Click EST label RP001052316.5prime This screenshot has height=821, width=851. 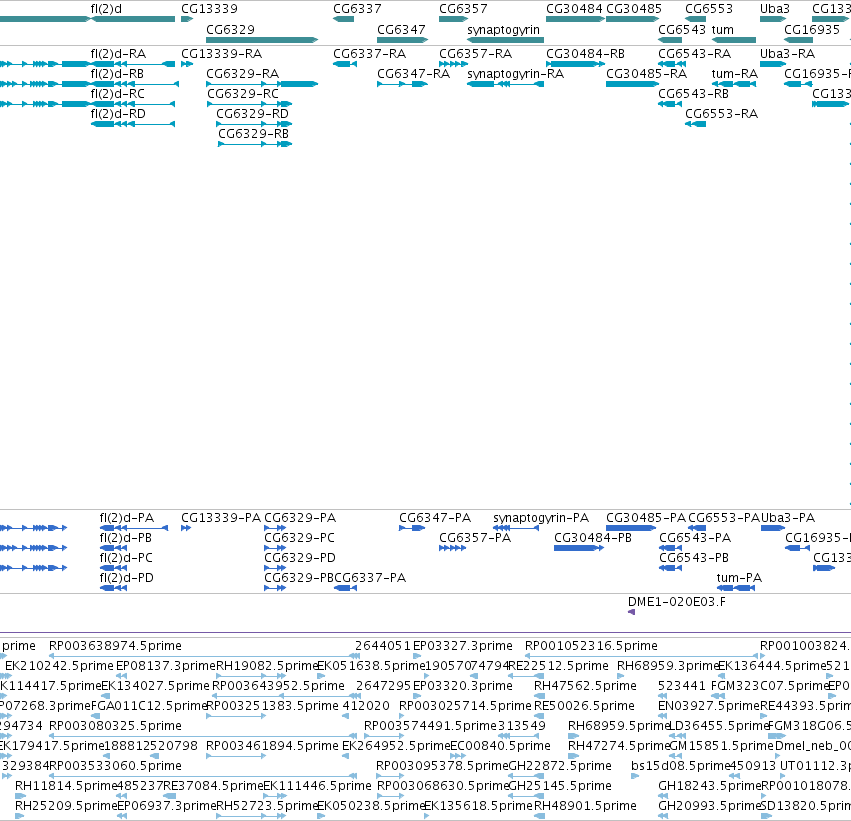tap(591, 646)
